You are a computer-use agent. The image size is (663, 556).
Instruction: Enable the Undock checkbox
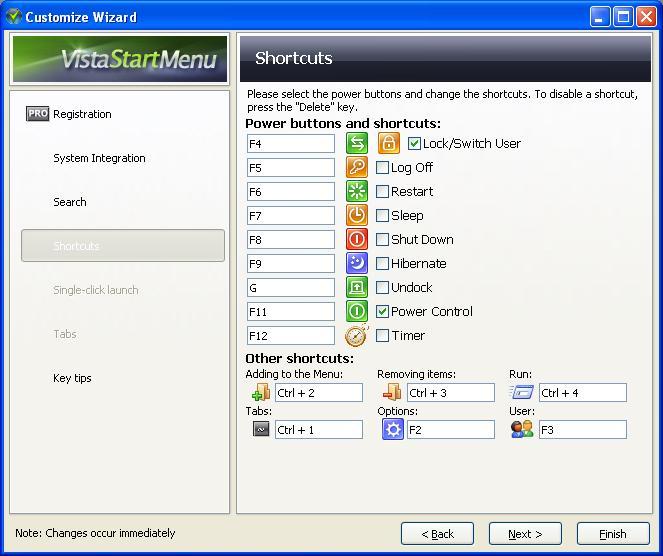tap(382, 288)
